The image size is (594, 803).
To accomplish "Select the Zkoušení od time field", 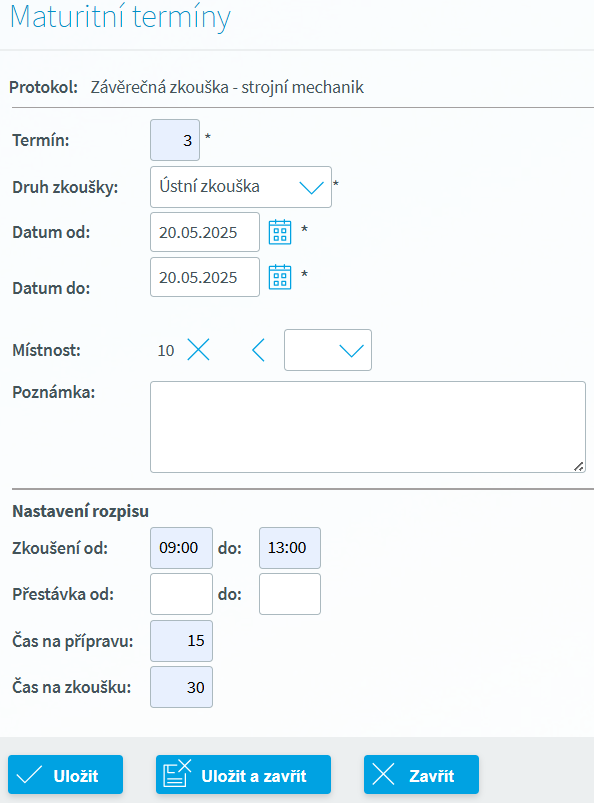I will (x=181, y=548).
